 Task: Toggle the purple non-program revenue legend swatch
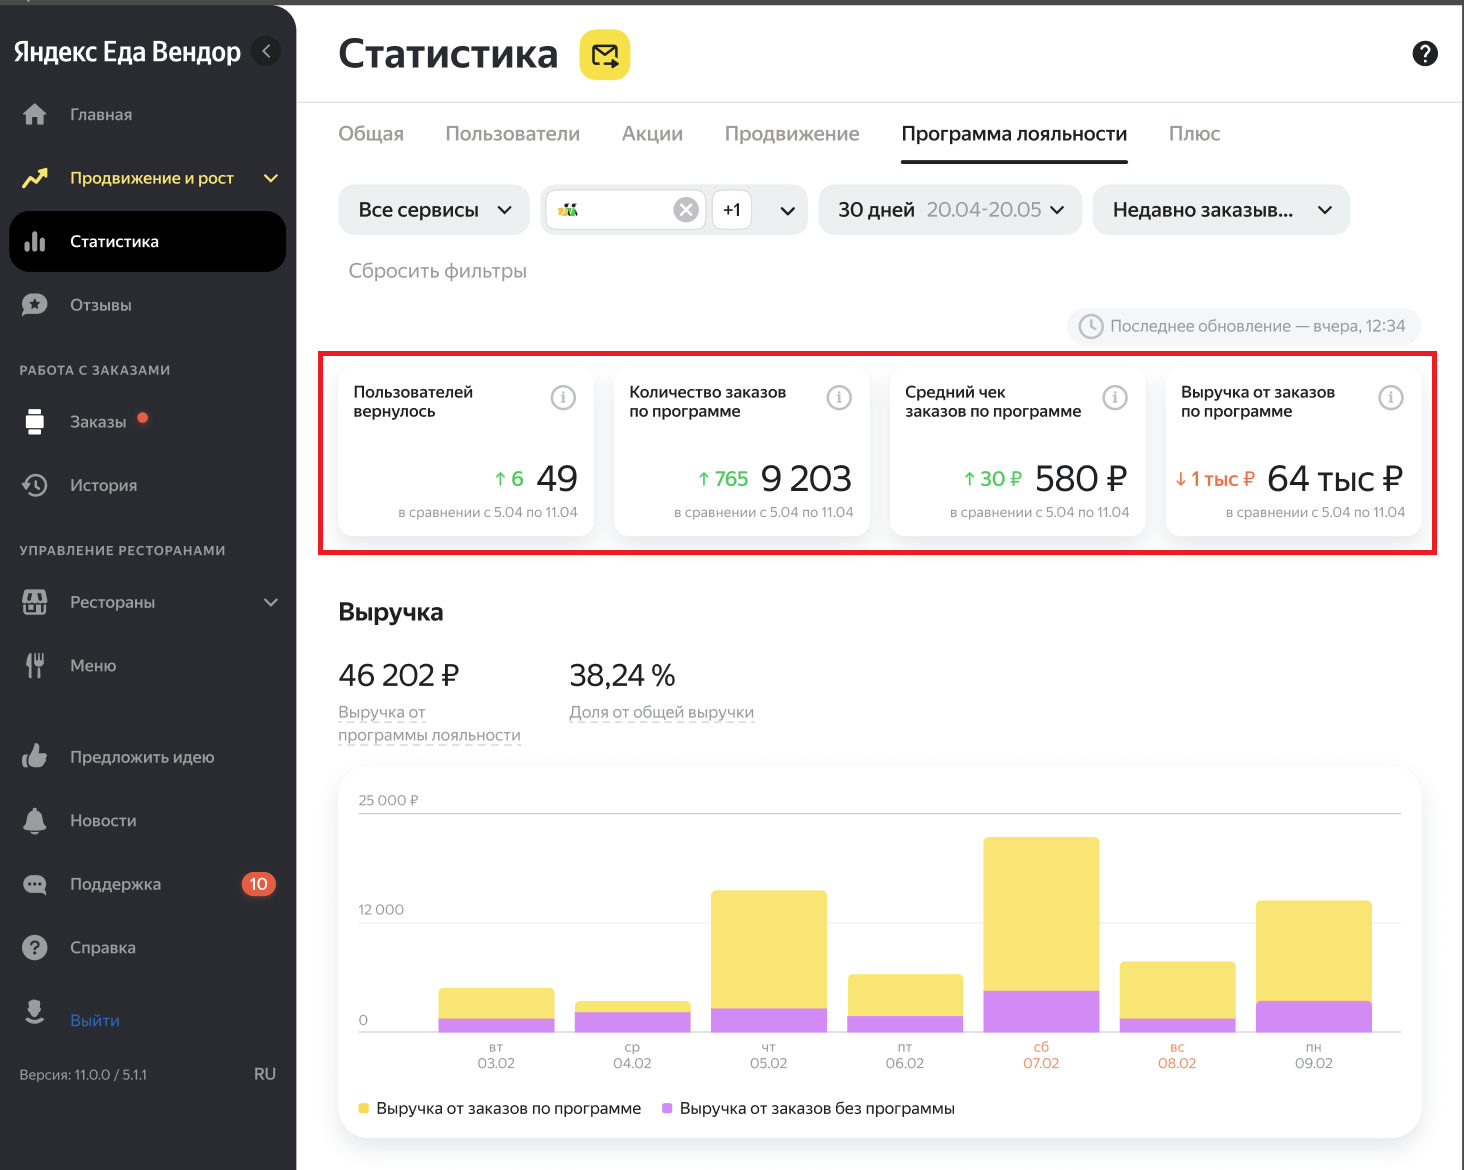pyautogui.click(x=667, y=1108)
